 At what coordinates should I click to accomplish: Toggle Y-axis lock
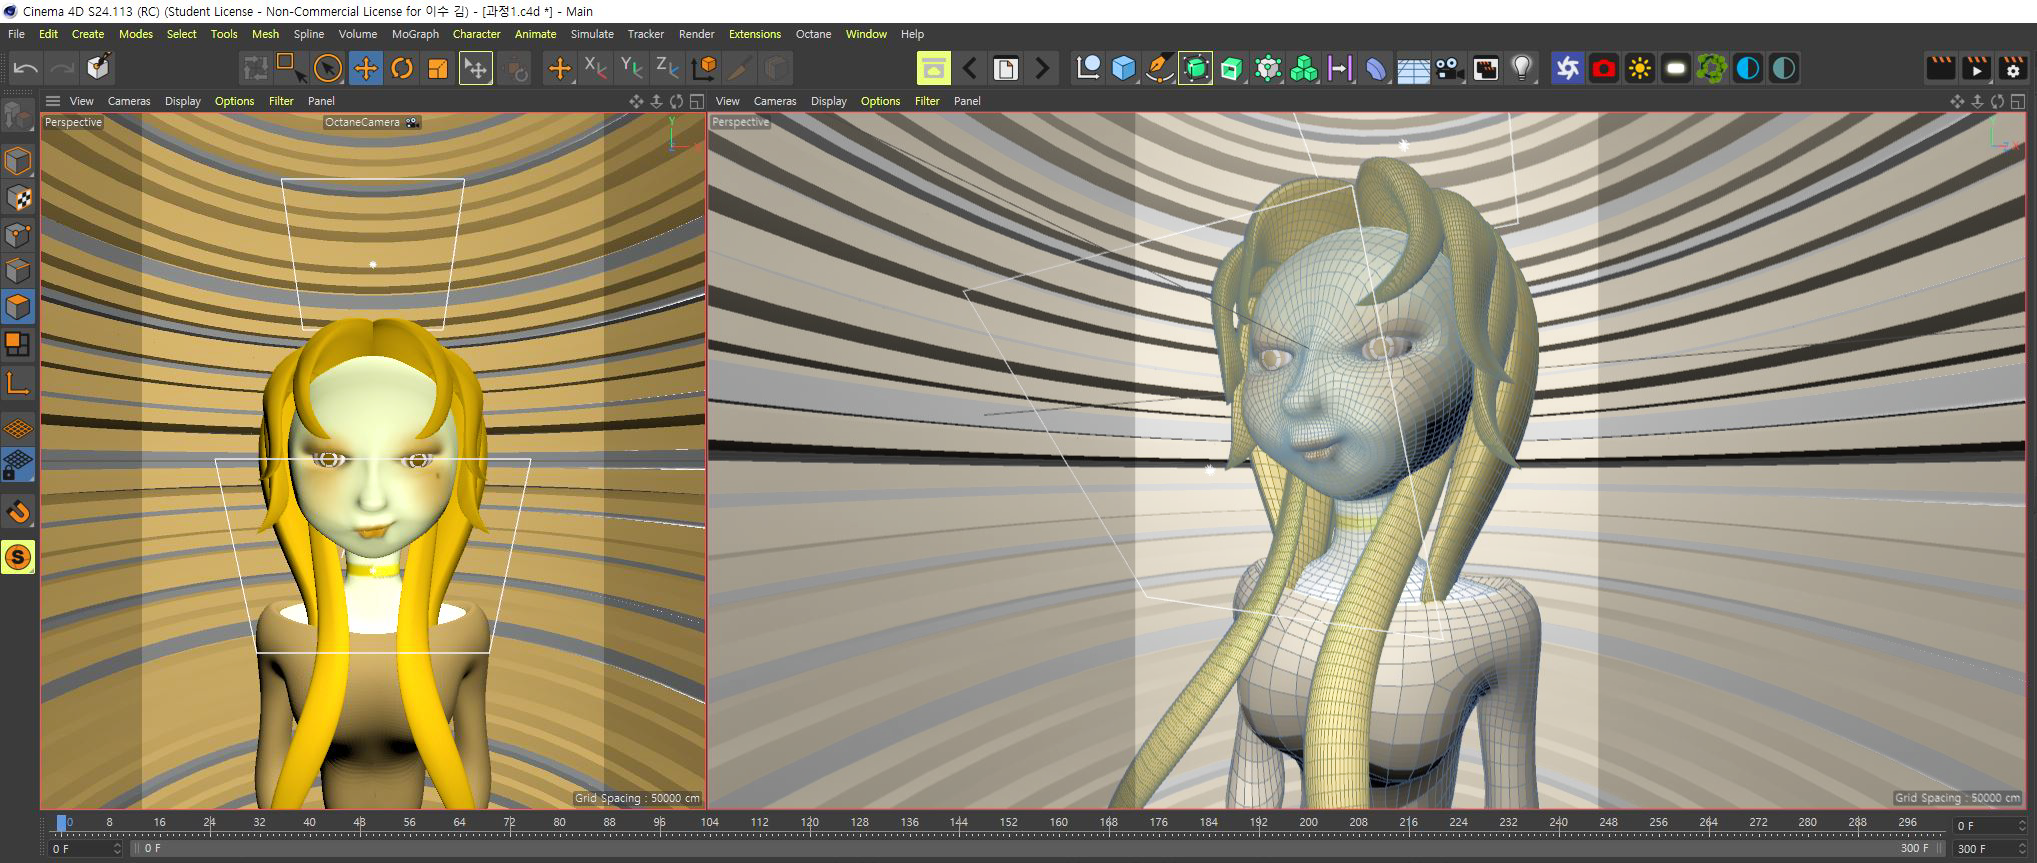click(x=631, y=68)
